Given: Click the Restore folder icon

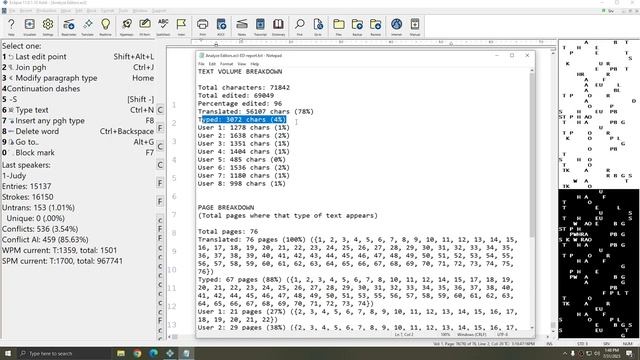Looking at the screenshot, I should [x=376, y=27].
